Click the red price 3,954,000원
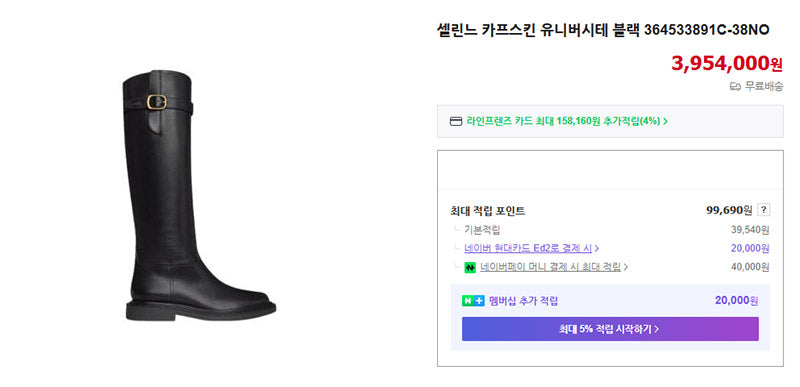 click(727, 63)
